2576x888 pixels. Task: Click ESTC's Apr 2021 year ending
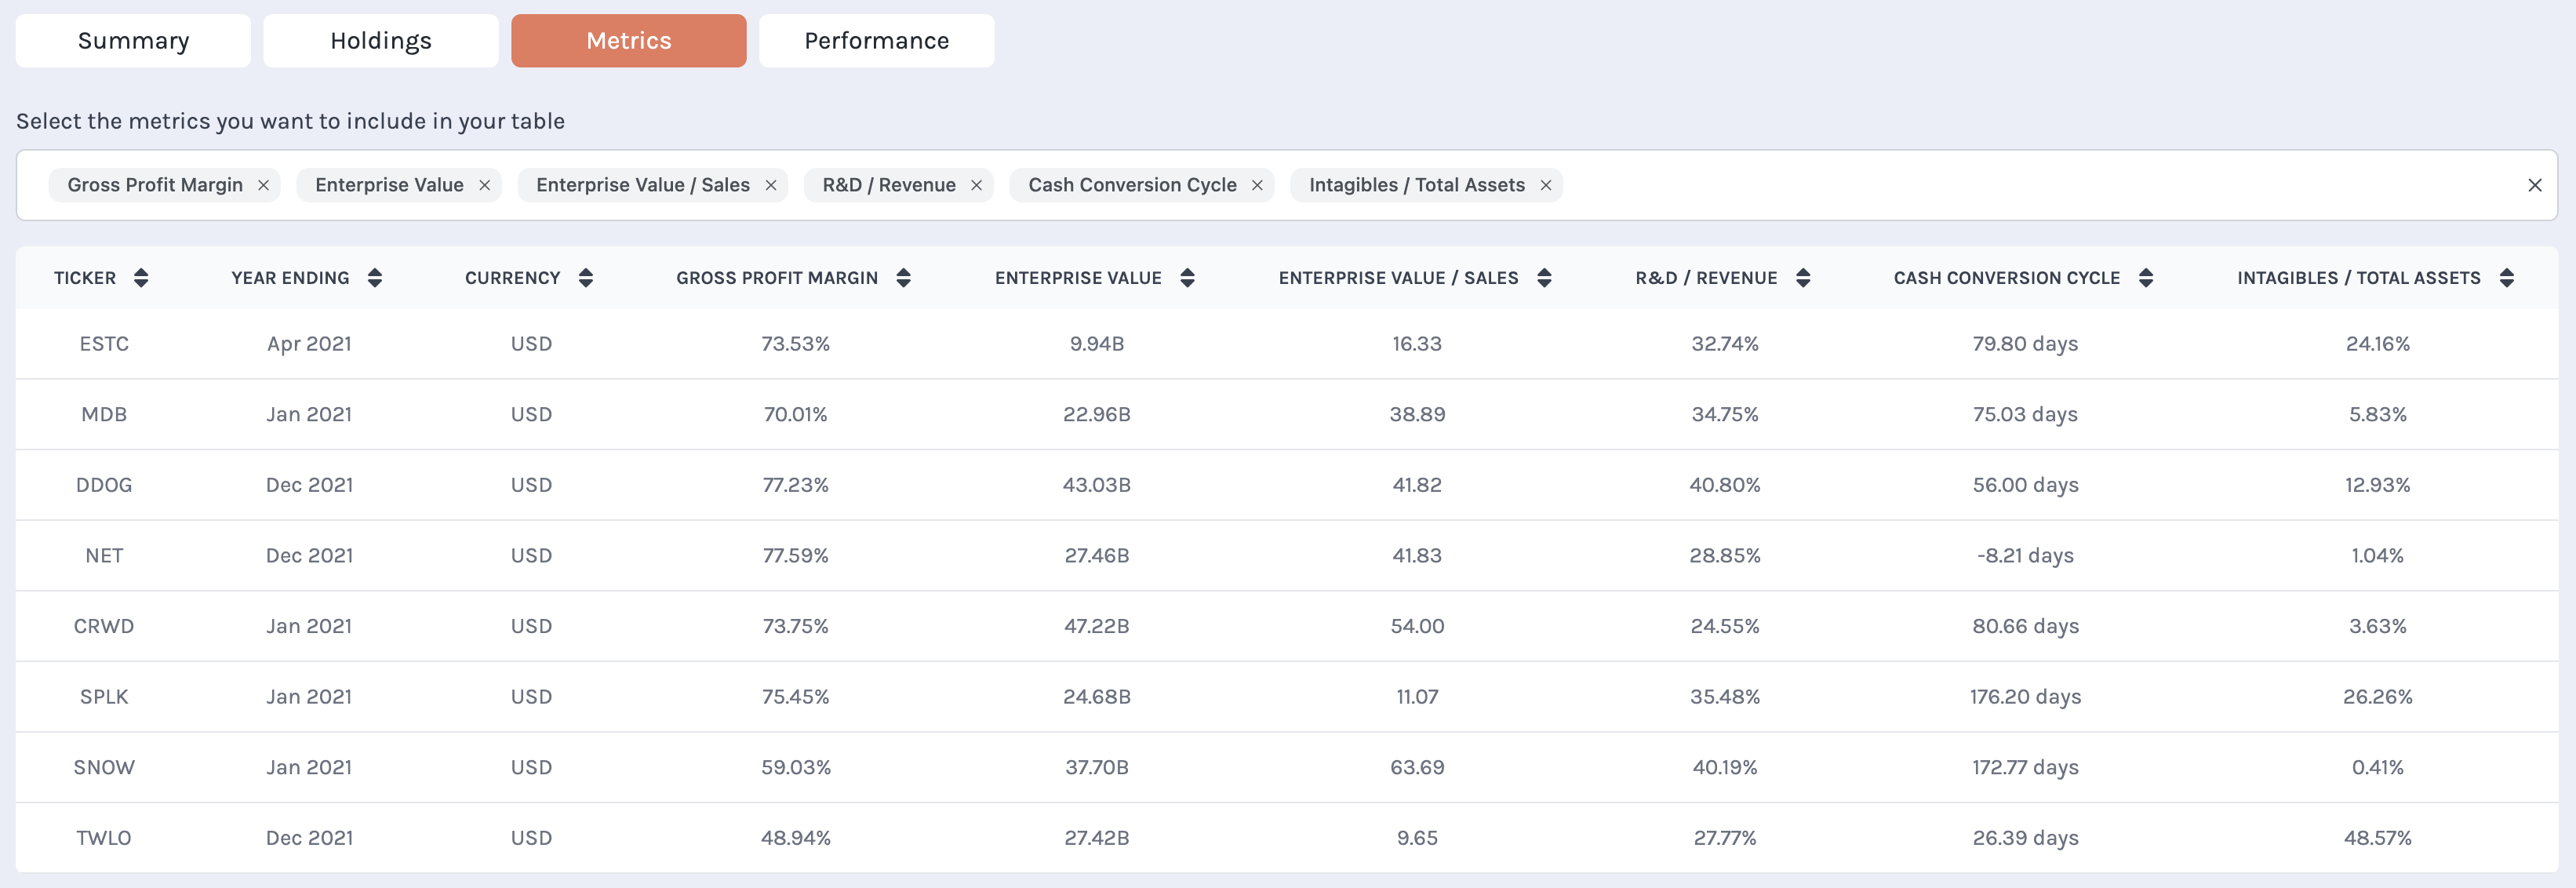click(309, 344)
